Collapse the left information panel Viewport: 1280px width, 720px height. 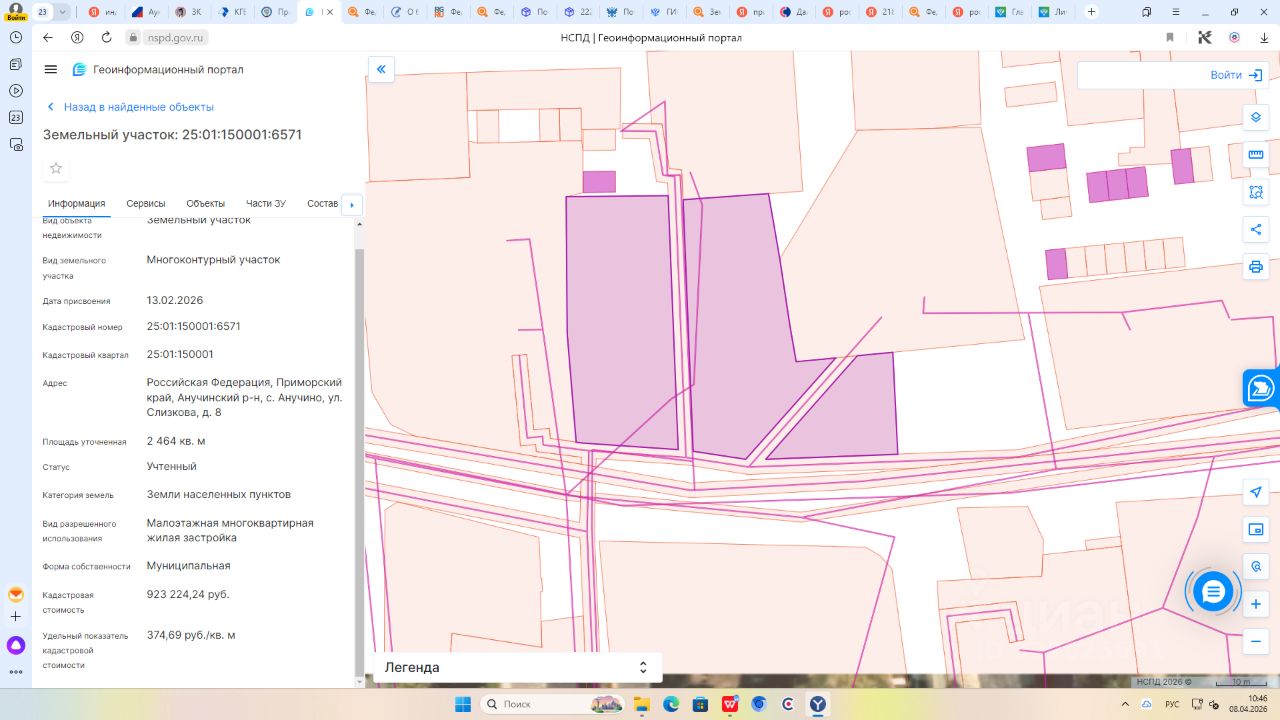(x=381, y=69)
